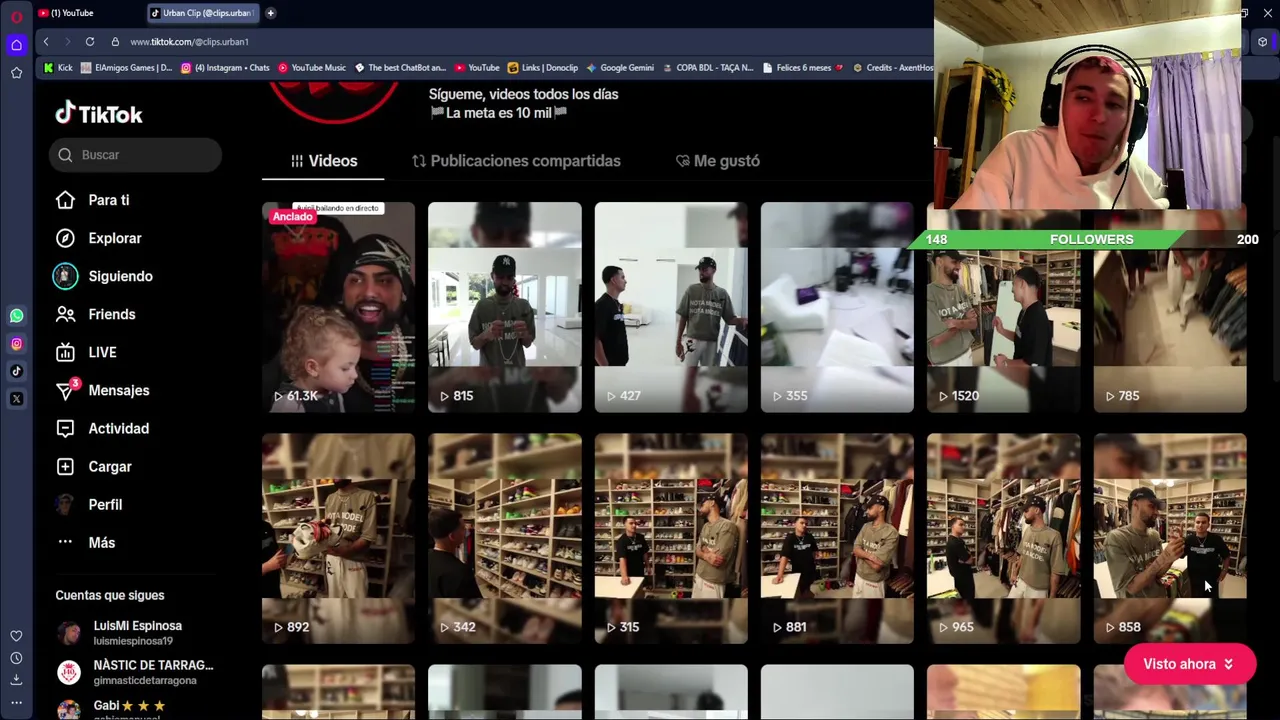Go back with the browser back arrow

pyautogui.click(x=46, y=42)
